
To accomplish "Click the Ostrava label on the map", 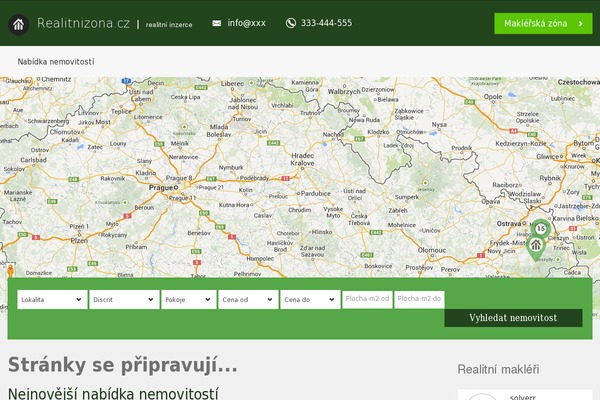I will coord(509,224).
